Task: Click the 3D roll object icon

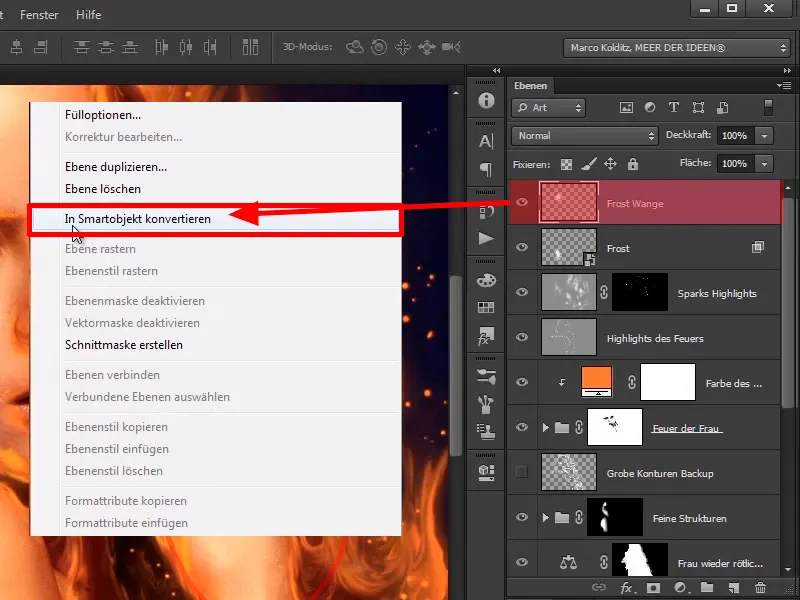Action: [379, 47]
